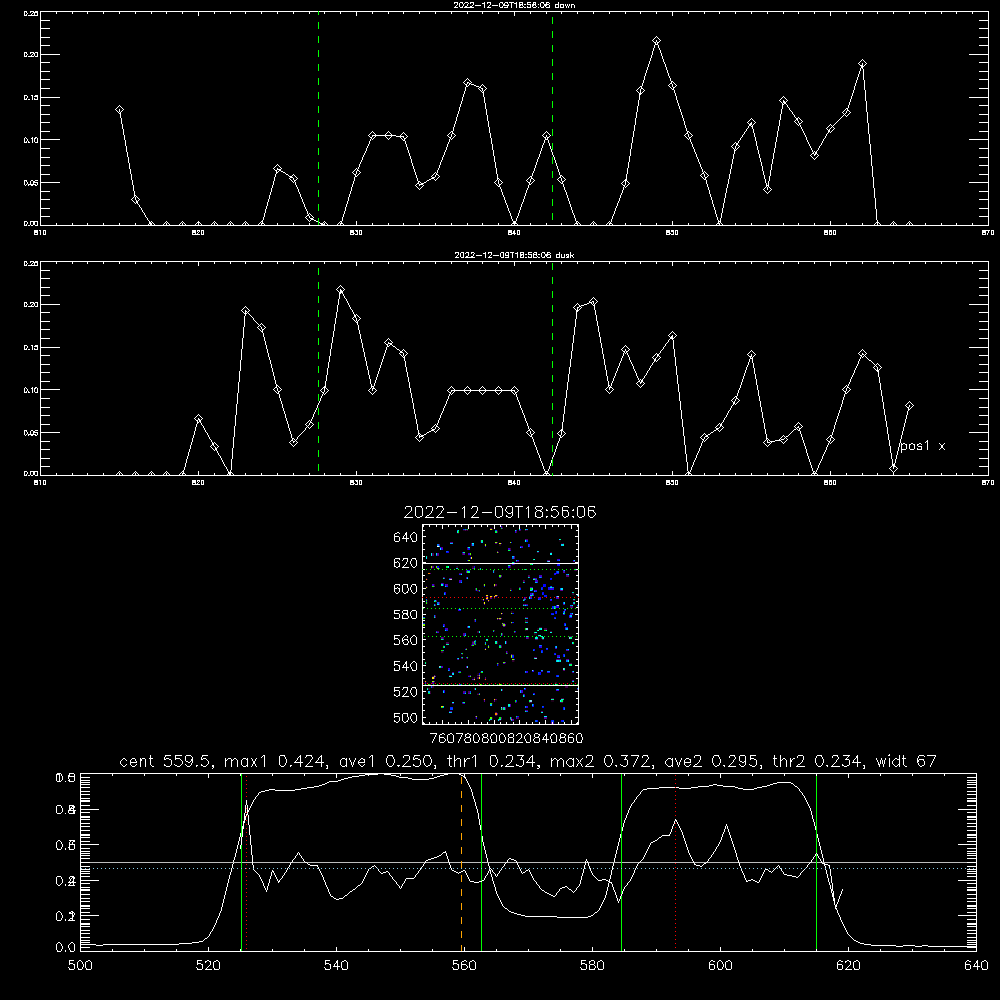Click the 'widt 67' value in stats line
Image resolution: width=1000 pixels, height=1000 pixels.
tap(906, 761)
